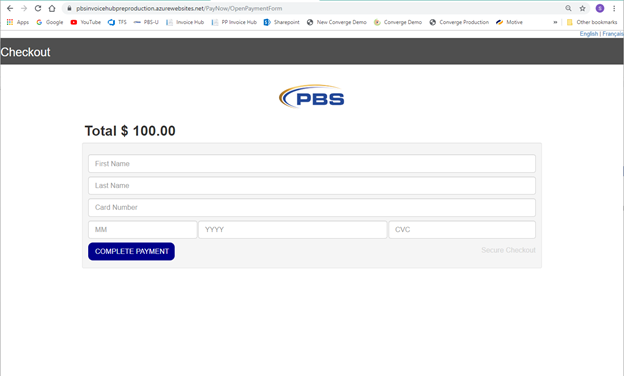
Task: Open the Converge Production bookmark
Action: pyautogui.click(x=459, y=22)
